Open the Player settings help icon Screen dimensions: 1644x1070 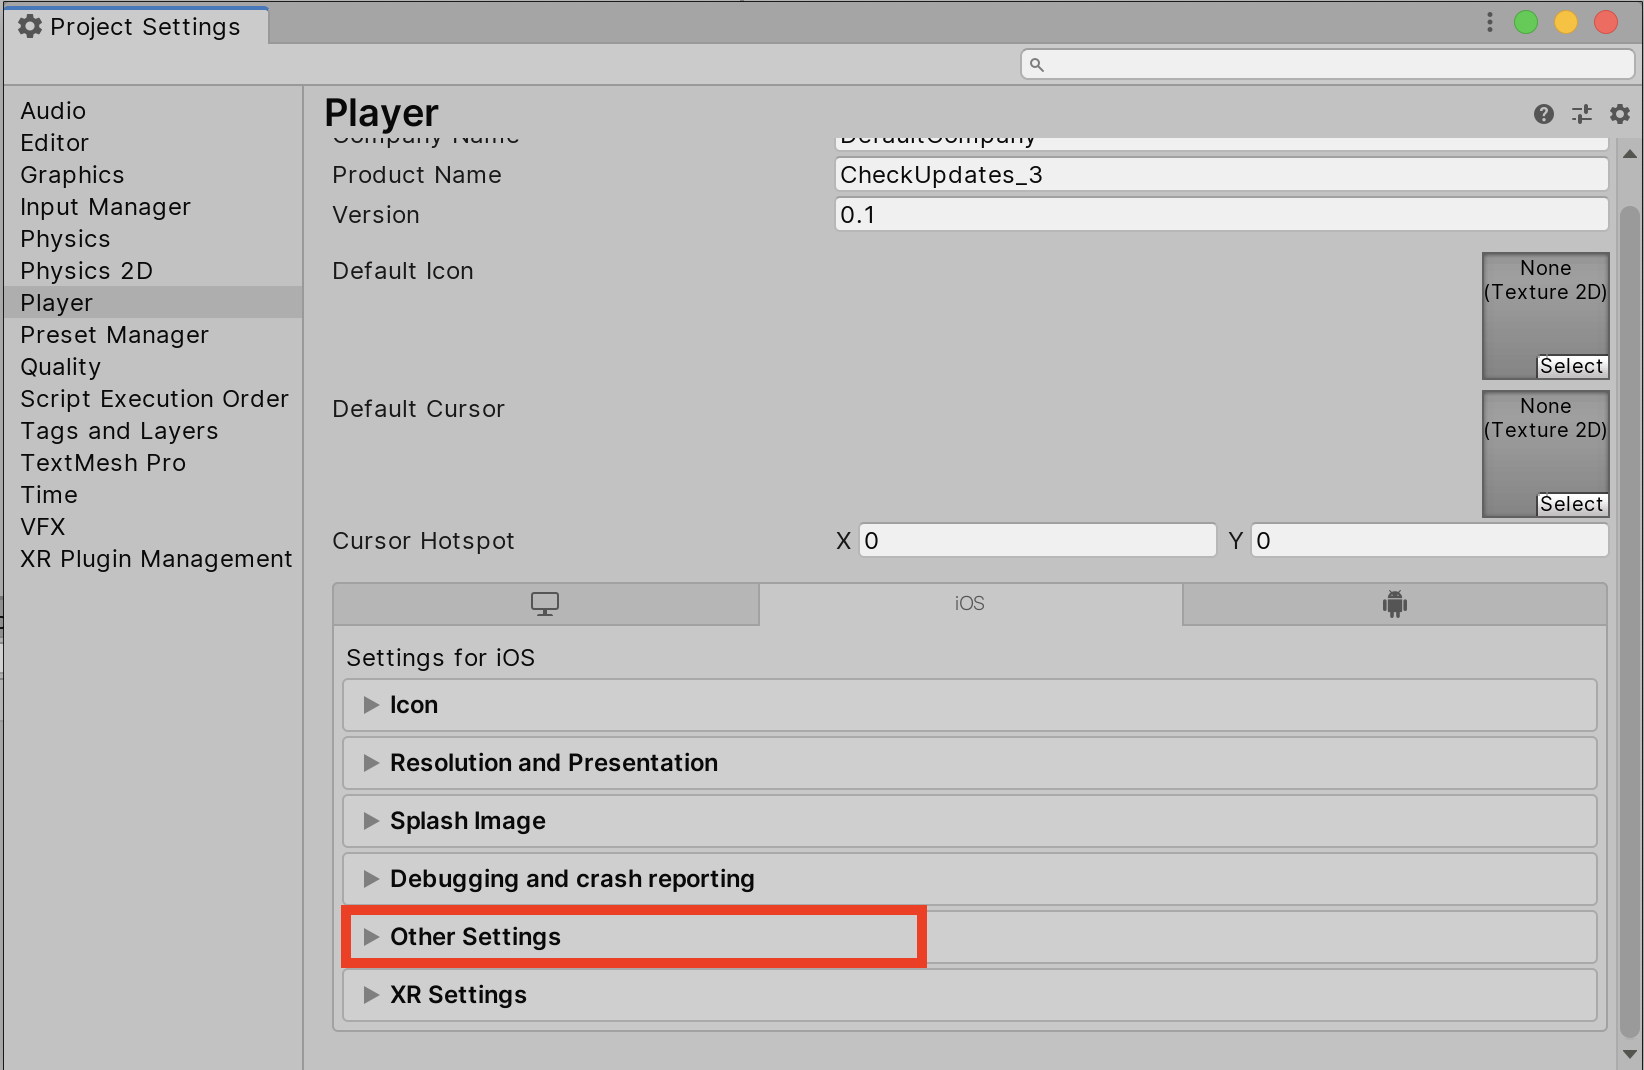click(x=1543, y=114)
